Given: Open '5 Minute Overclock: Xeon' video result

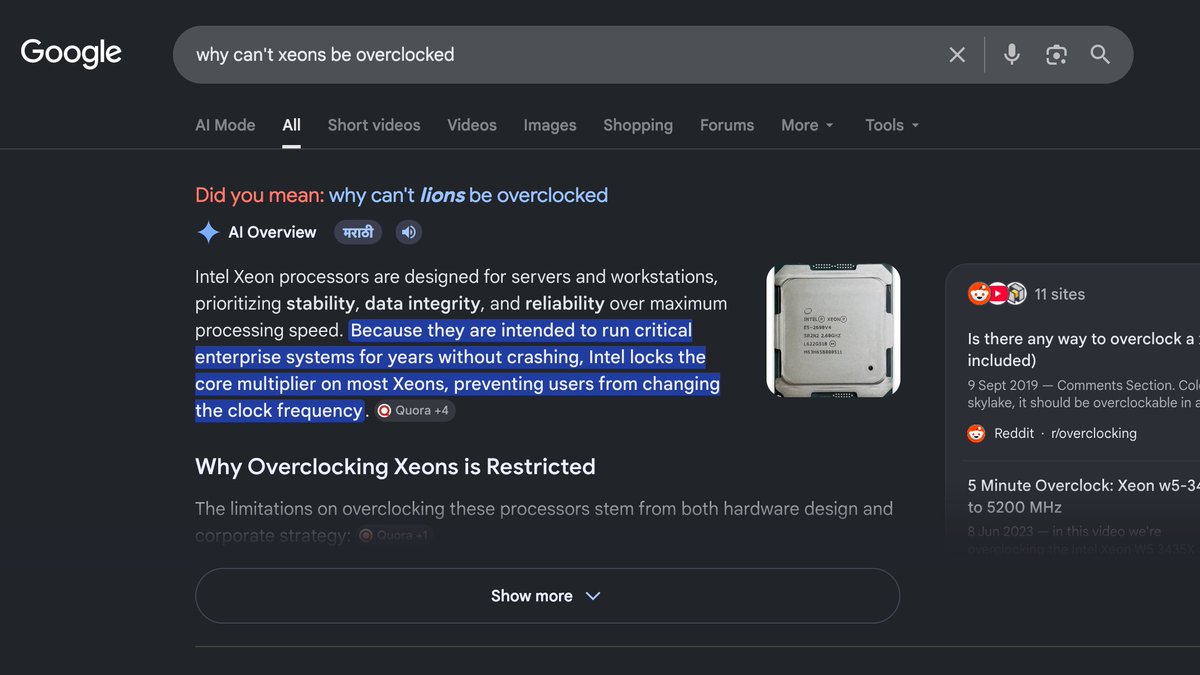Looking at the screenshot, I should (x=1083, y=496).
